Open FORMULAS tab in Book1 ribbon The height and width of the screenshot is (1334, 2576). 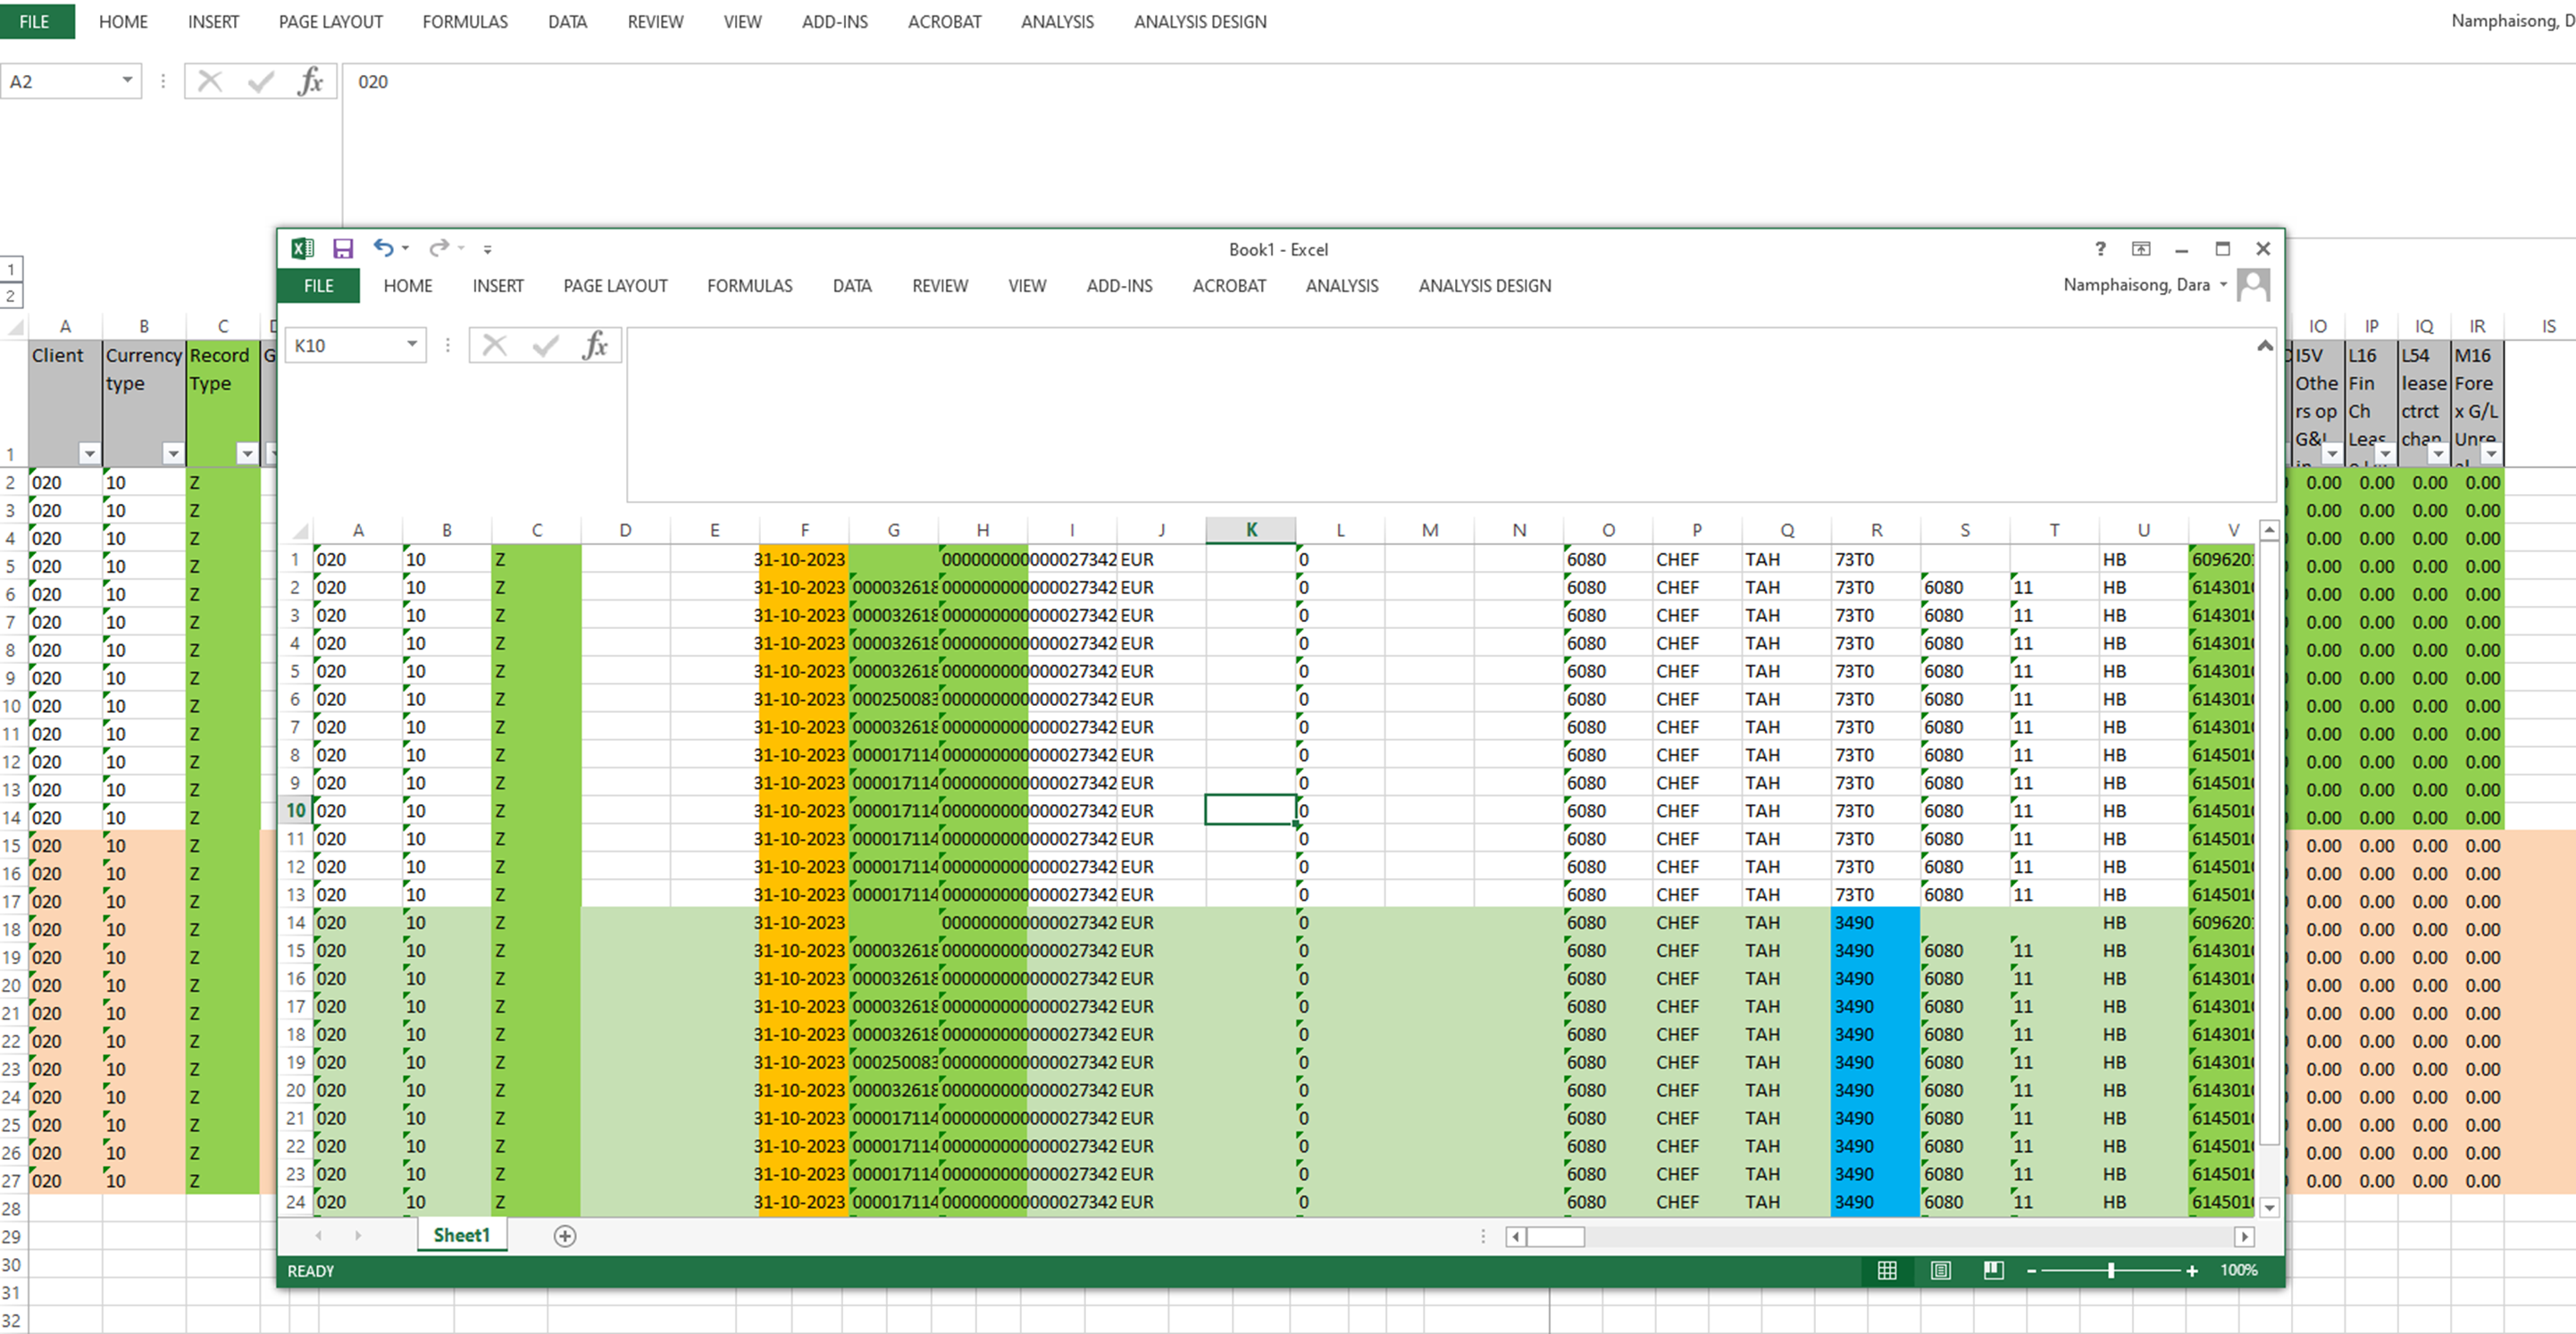749,286
